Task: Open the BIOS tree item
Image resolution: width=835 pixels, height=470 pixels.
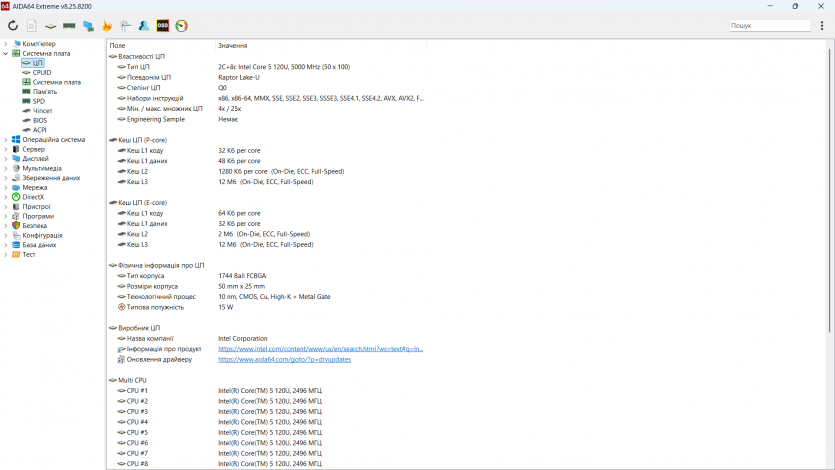Action: pyautogui.click(x=39, y=120)
